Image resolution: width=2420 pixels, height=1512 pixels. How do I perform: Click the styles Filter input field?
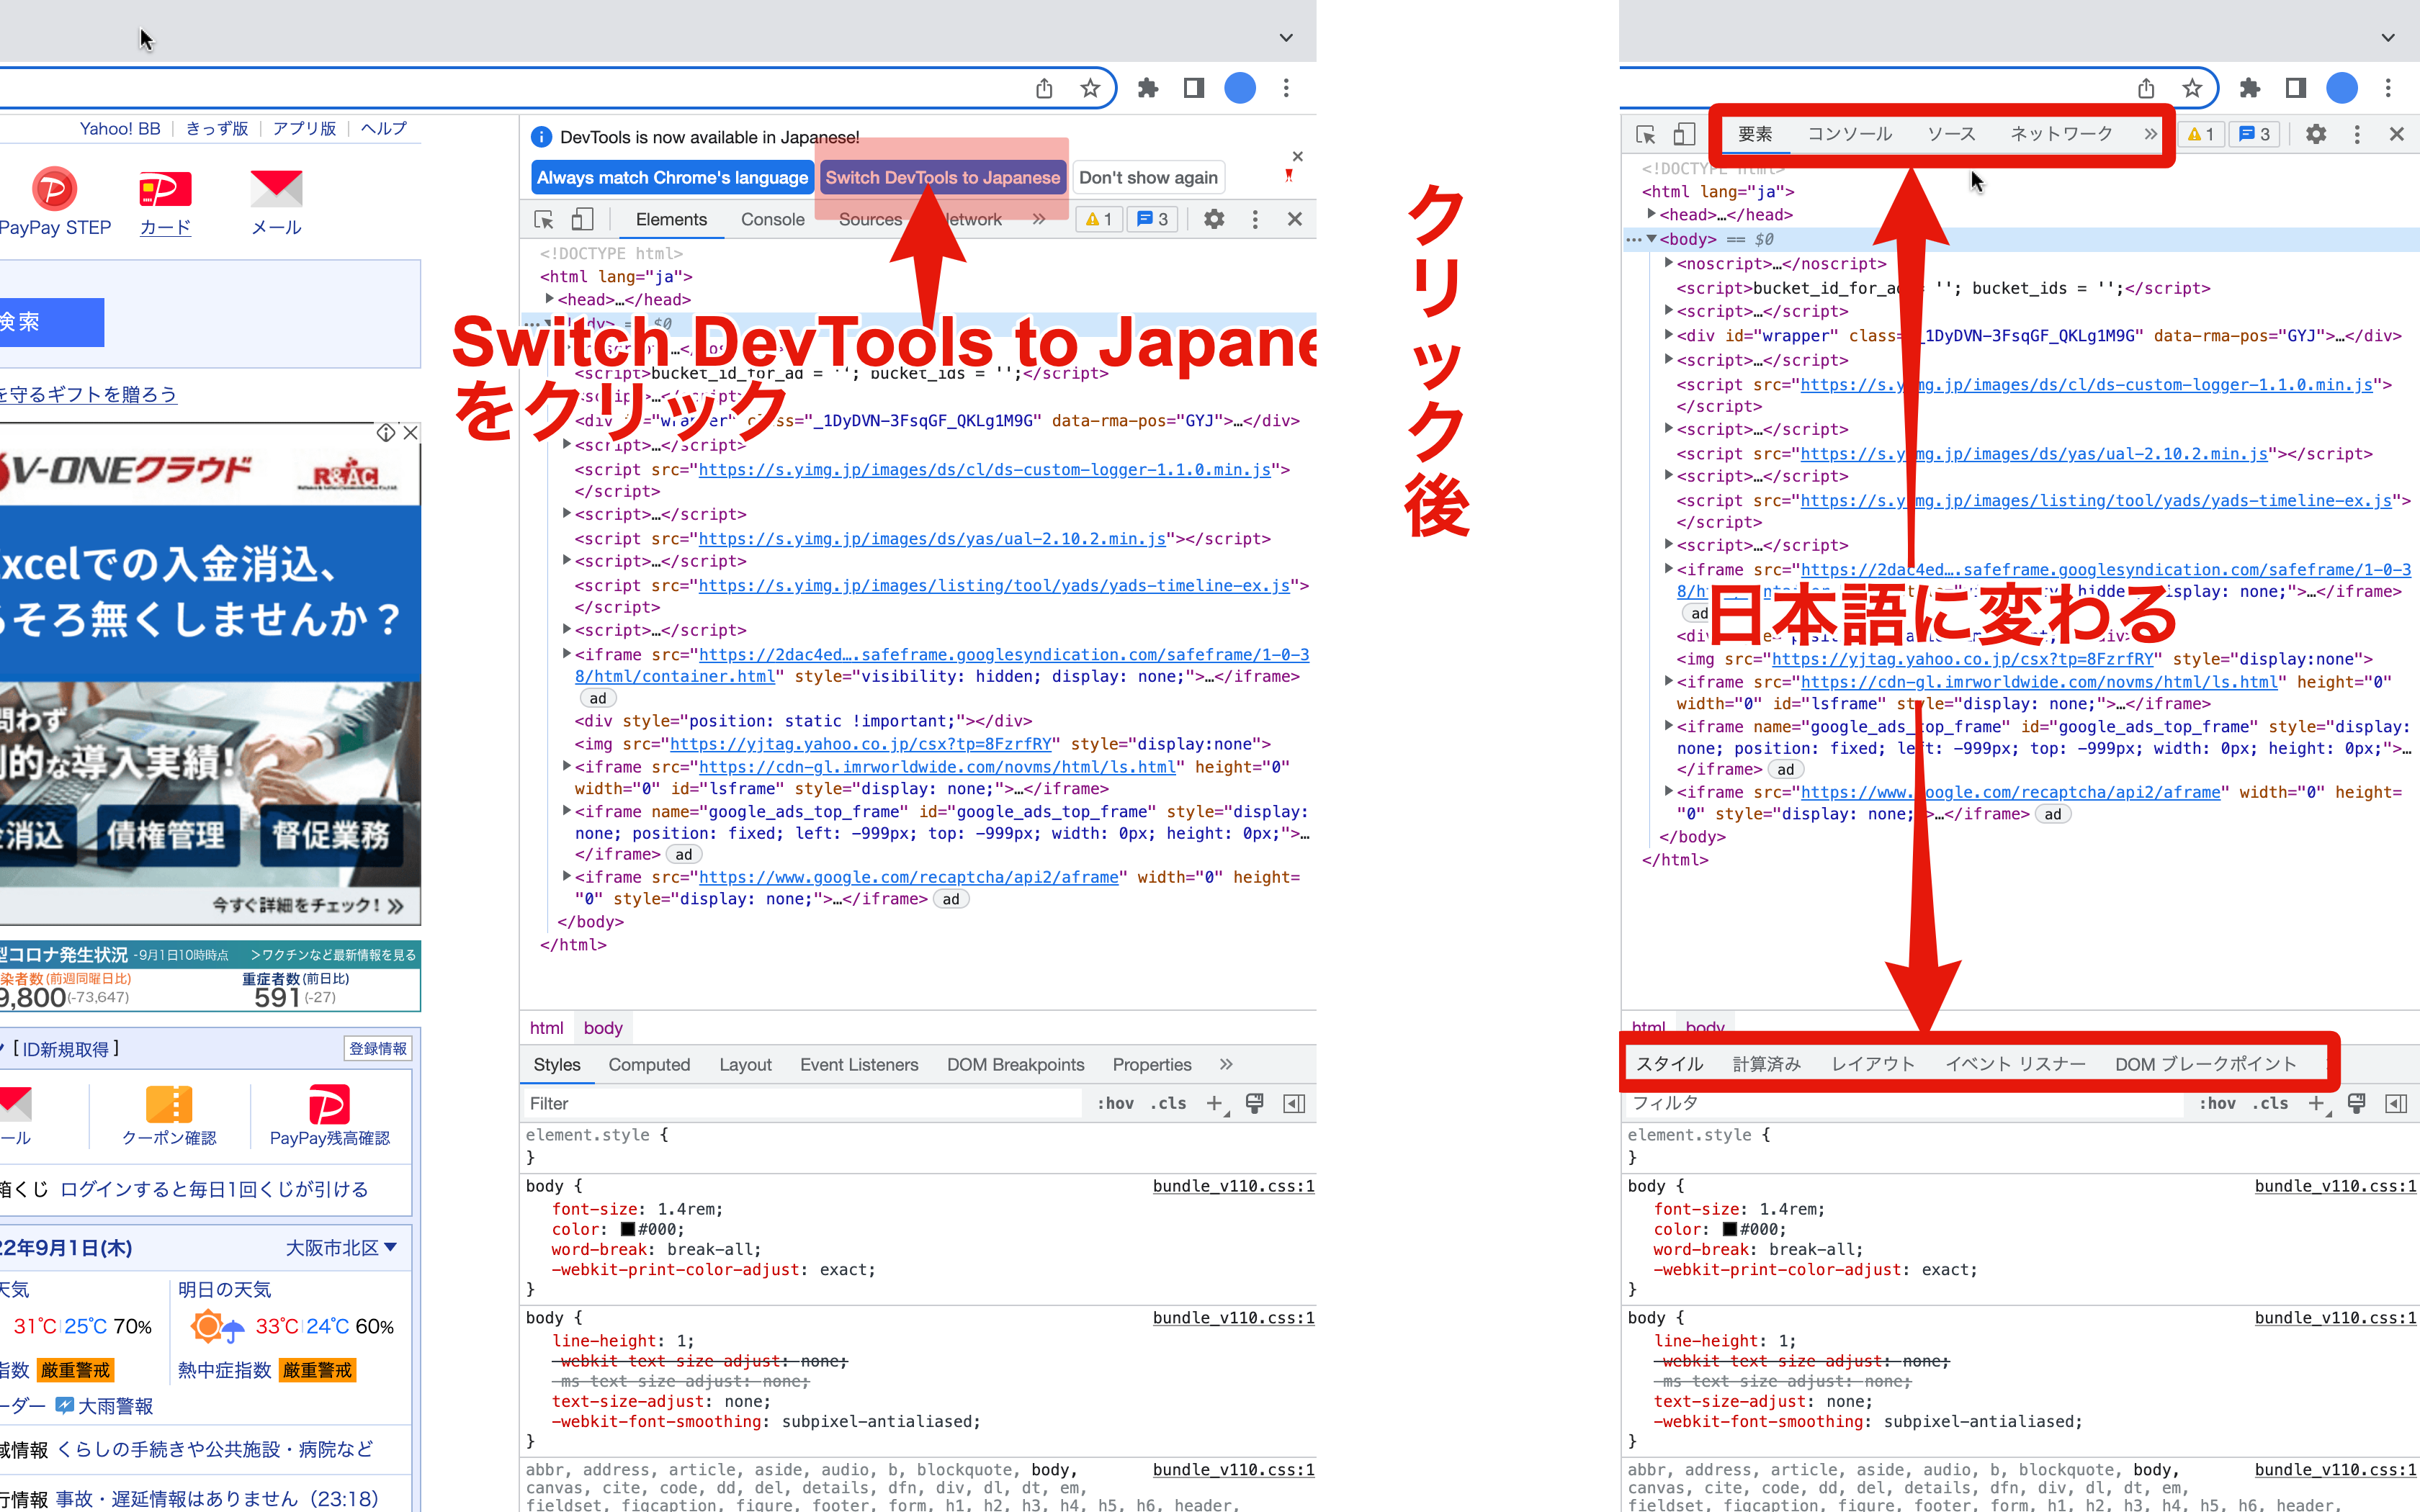pos(800,1103)
